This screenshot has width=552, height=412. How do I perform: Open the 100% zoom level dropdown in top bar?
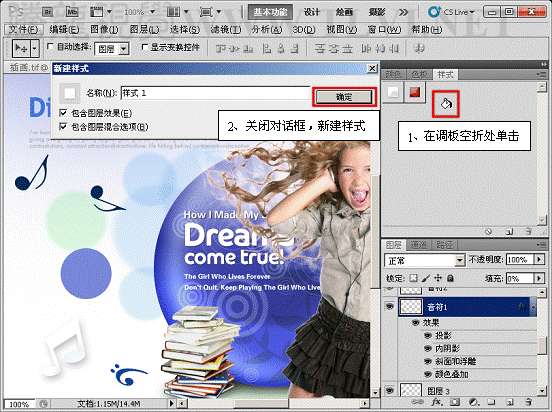pos(152,12)
